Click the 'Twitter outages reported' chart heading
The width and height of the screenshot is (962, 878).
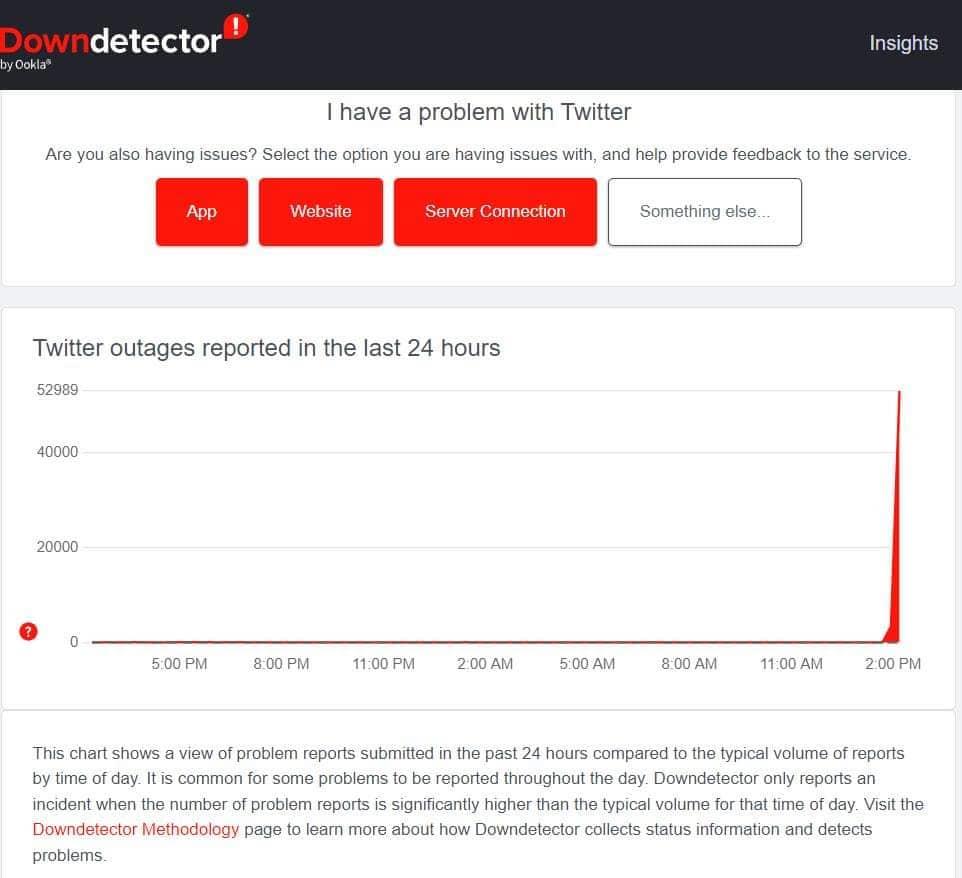[x=266, y=348]
